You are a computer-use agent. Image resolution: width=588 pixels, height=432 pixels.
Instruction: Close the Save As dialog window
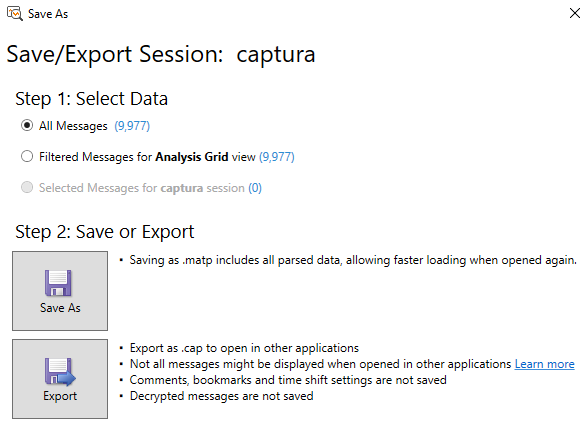[574, 13]
